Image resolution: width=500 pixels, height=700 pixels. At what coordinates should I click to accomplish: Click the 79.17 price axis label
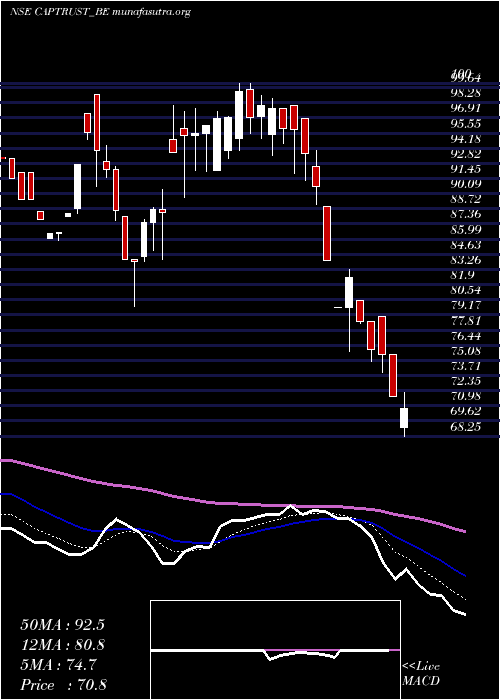pyautogui.click(x=466, y=305)
